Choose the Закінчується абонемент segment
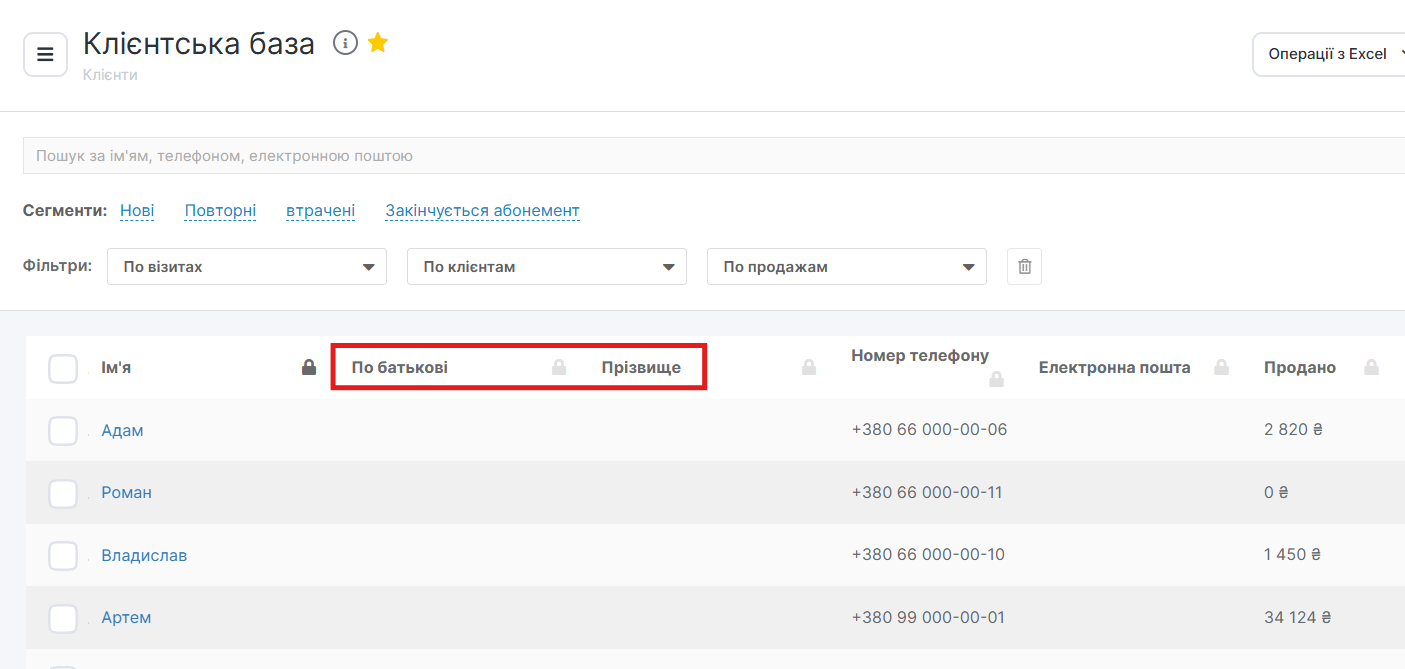 pos(482,211)
